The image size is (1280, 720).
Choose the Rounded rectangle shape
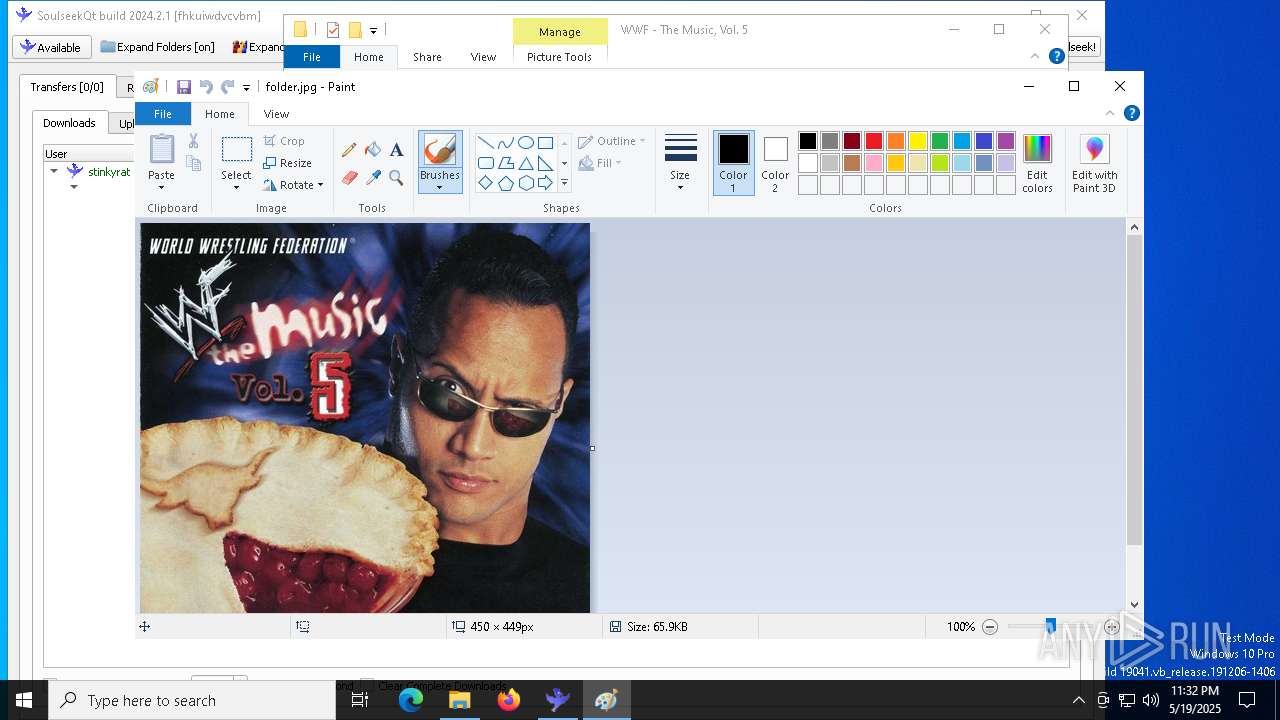coord(485,163)
